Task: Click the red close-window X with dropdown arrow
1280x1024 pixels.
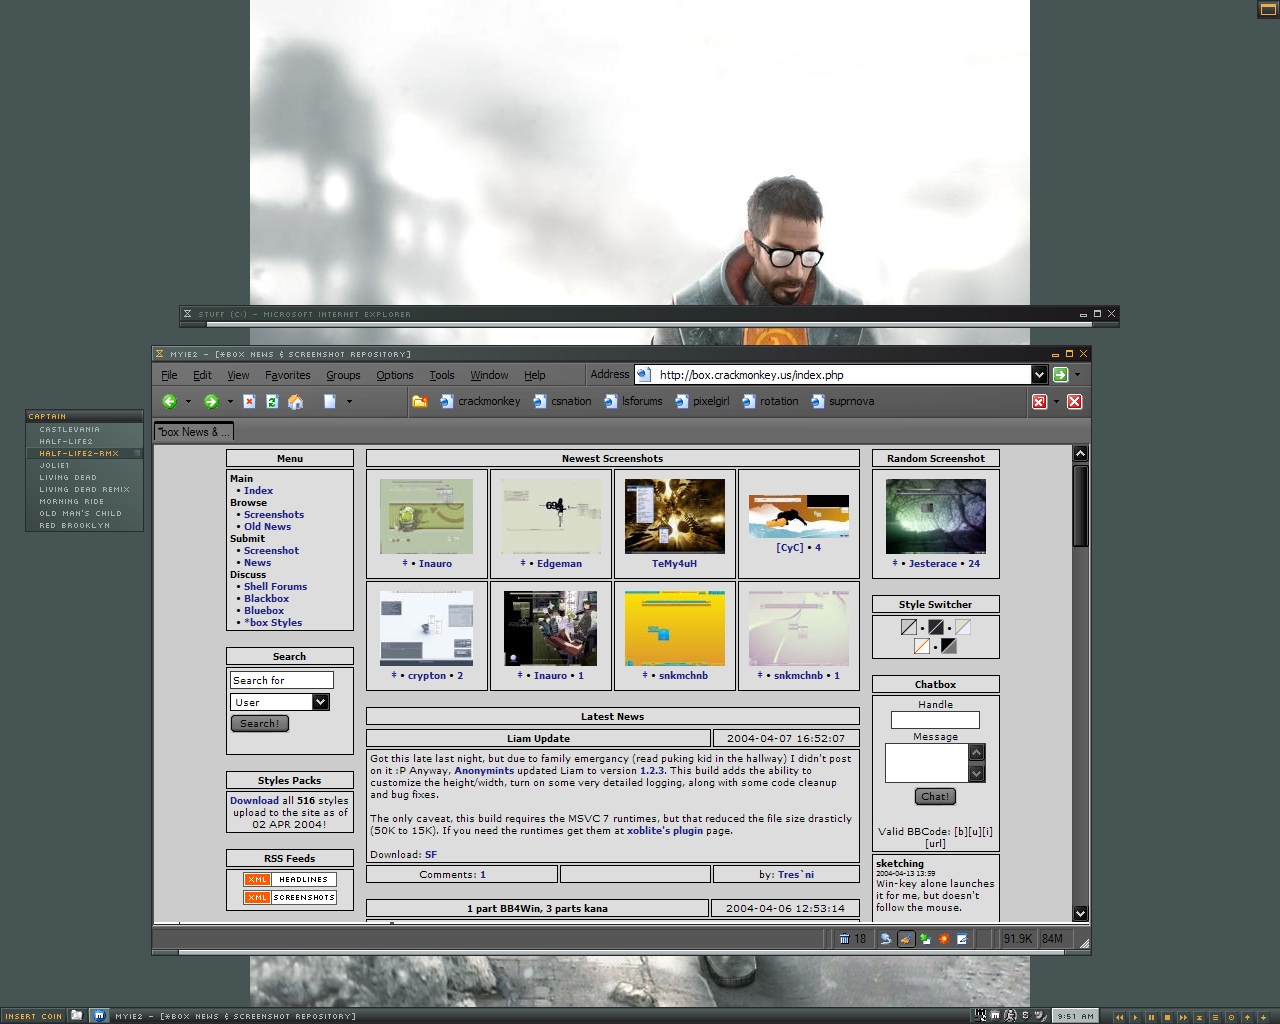Action: pyautogui.click(x=1039, y=401)
